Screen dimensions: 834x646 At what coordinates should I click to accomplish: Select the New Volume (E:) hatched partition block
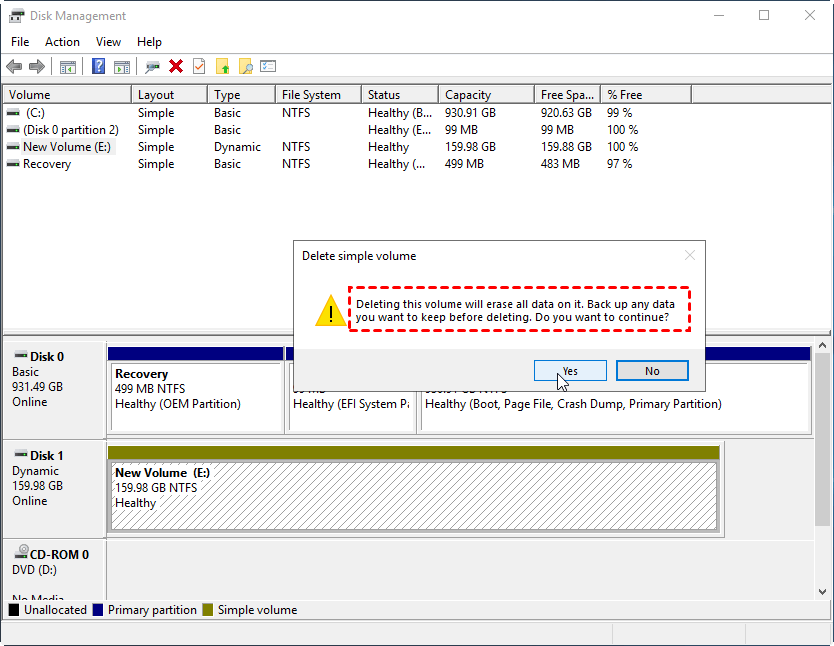(x=414, y=496)
